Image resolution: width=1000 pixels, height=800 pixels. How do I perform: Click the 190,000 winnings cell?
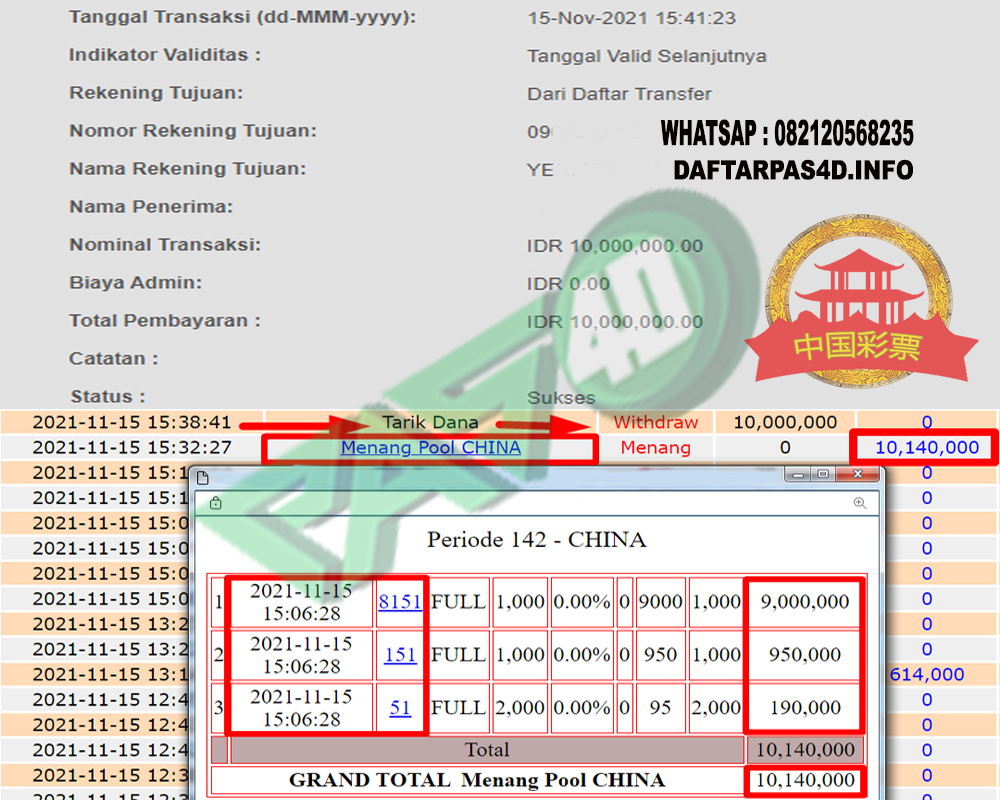click(x=804, y=707)
